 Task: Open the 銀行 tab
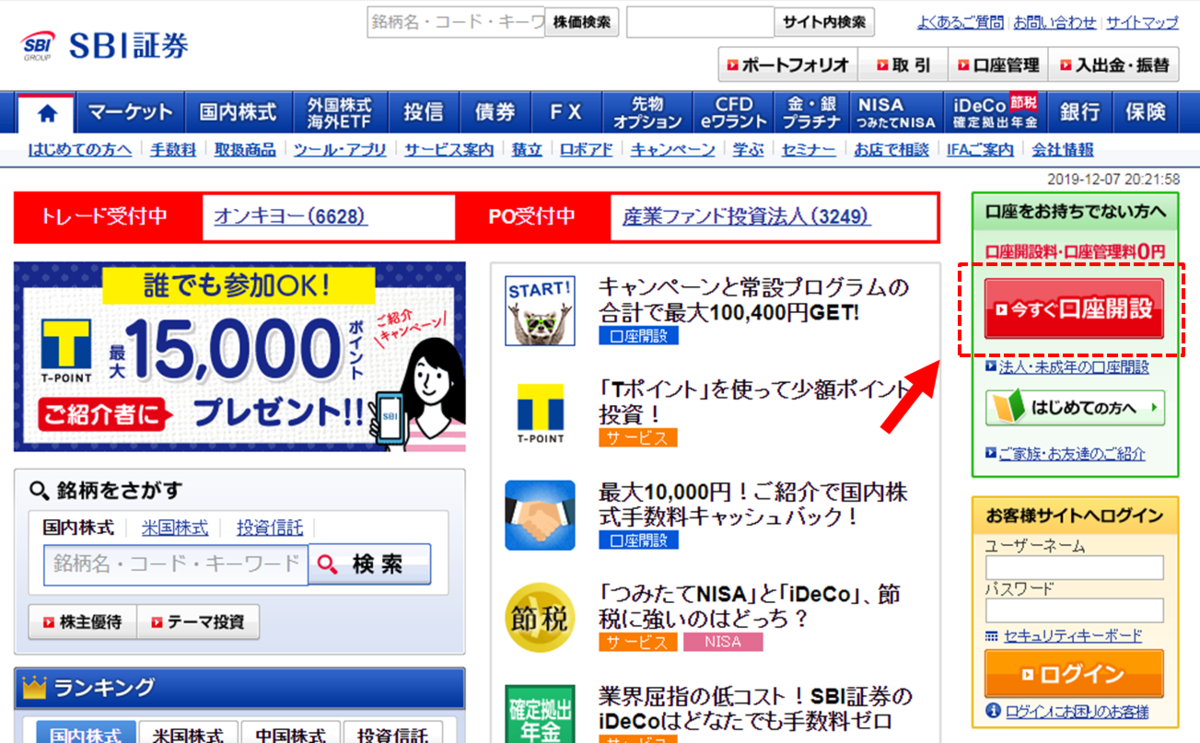[1080, 113]
